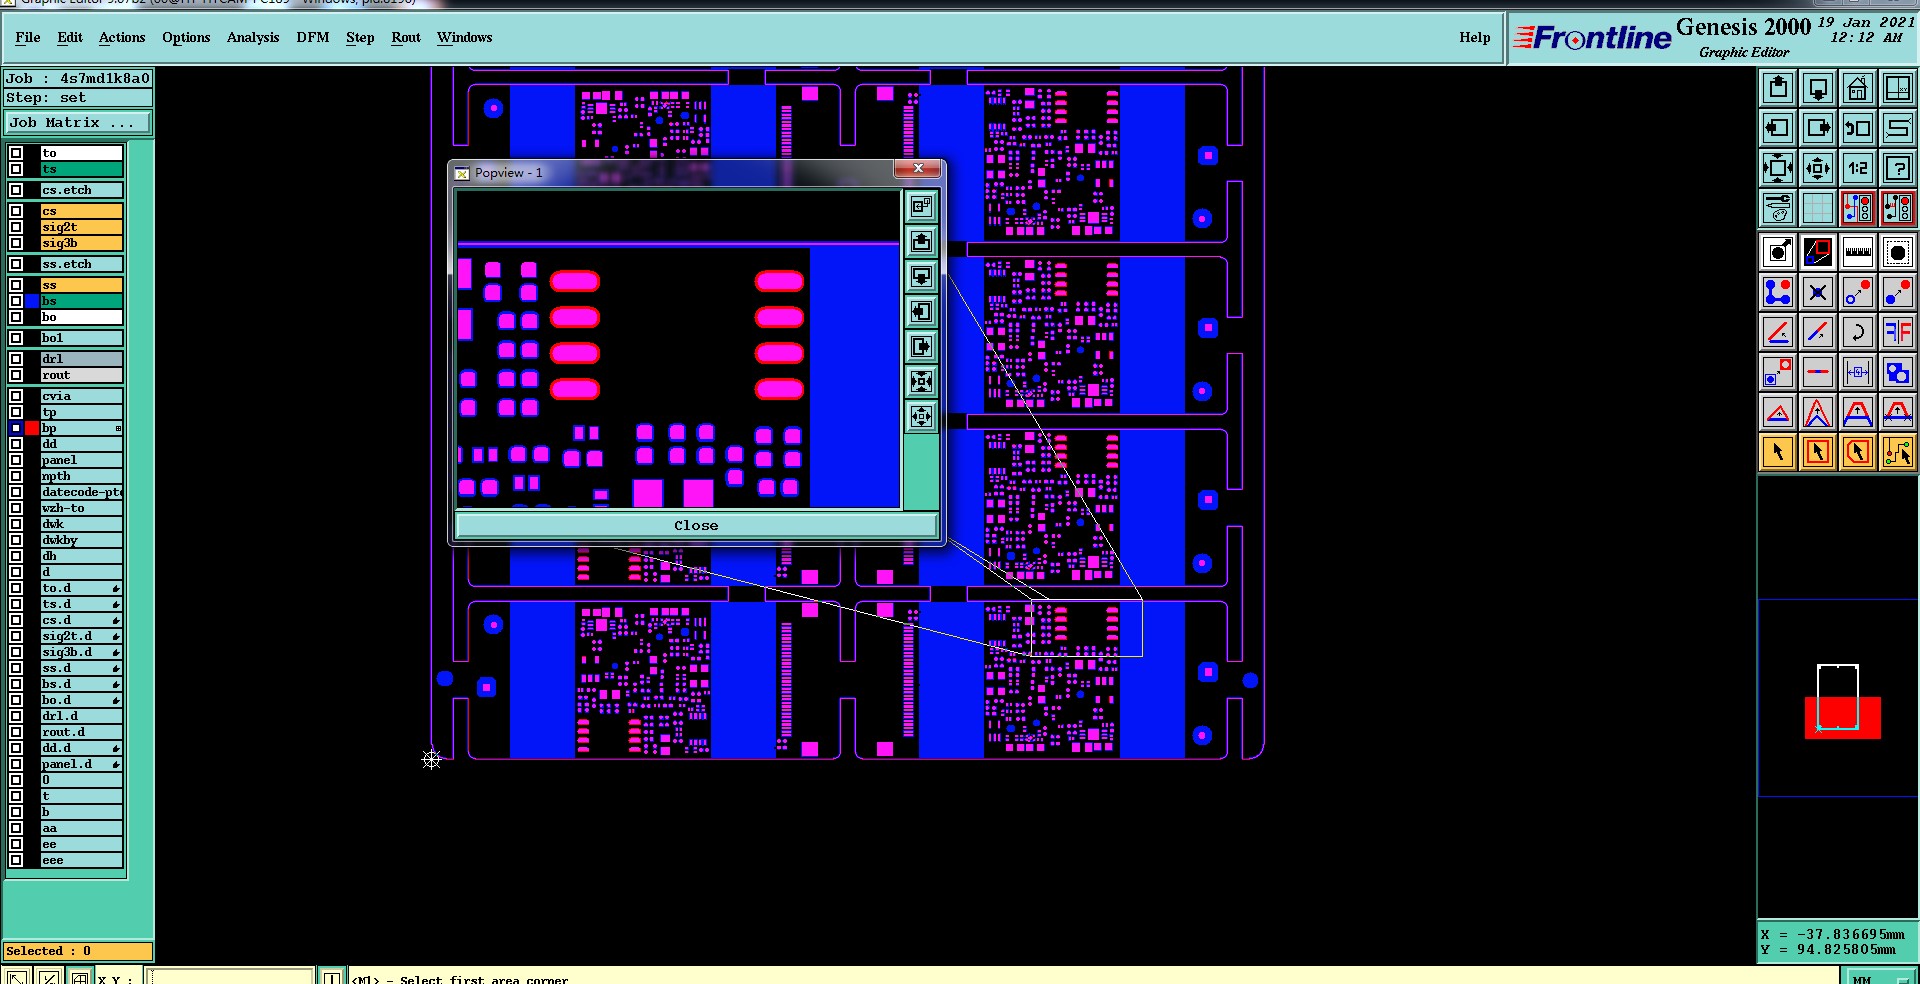Open the Help menu
Image resolution: width=1920 pixels, height=984 pixels.
coord(1474,37)
